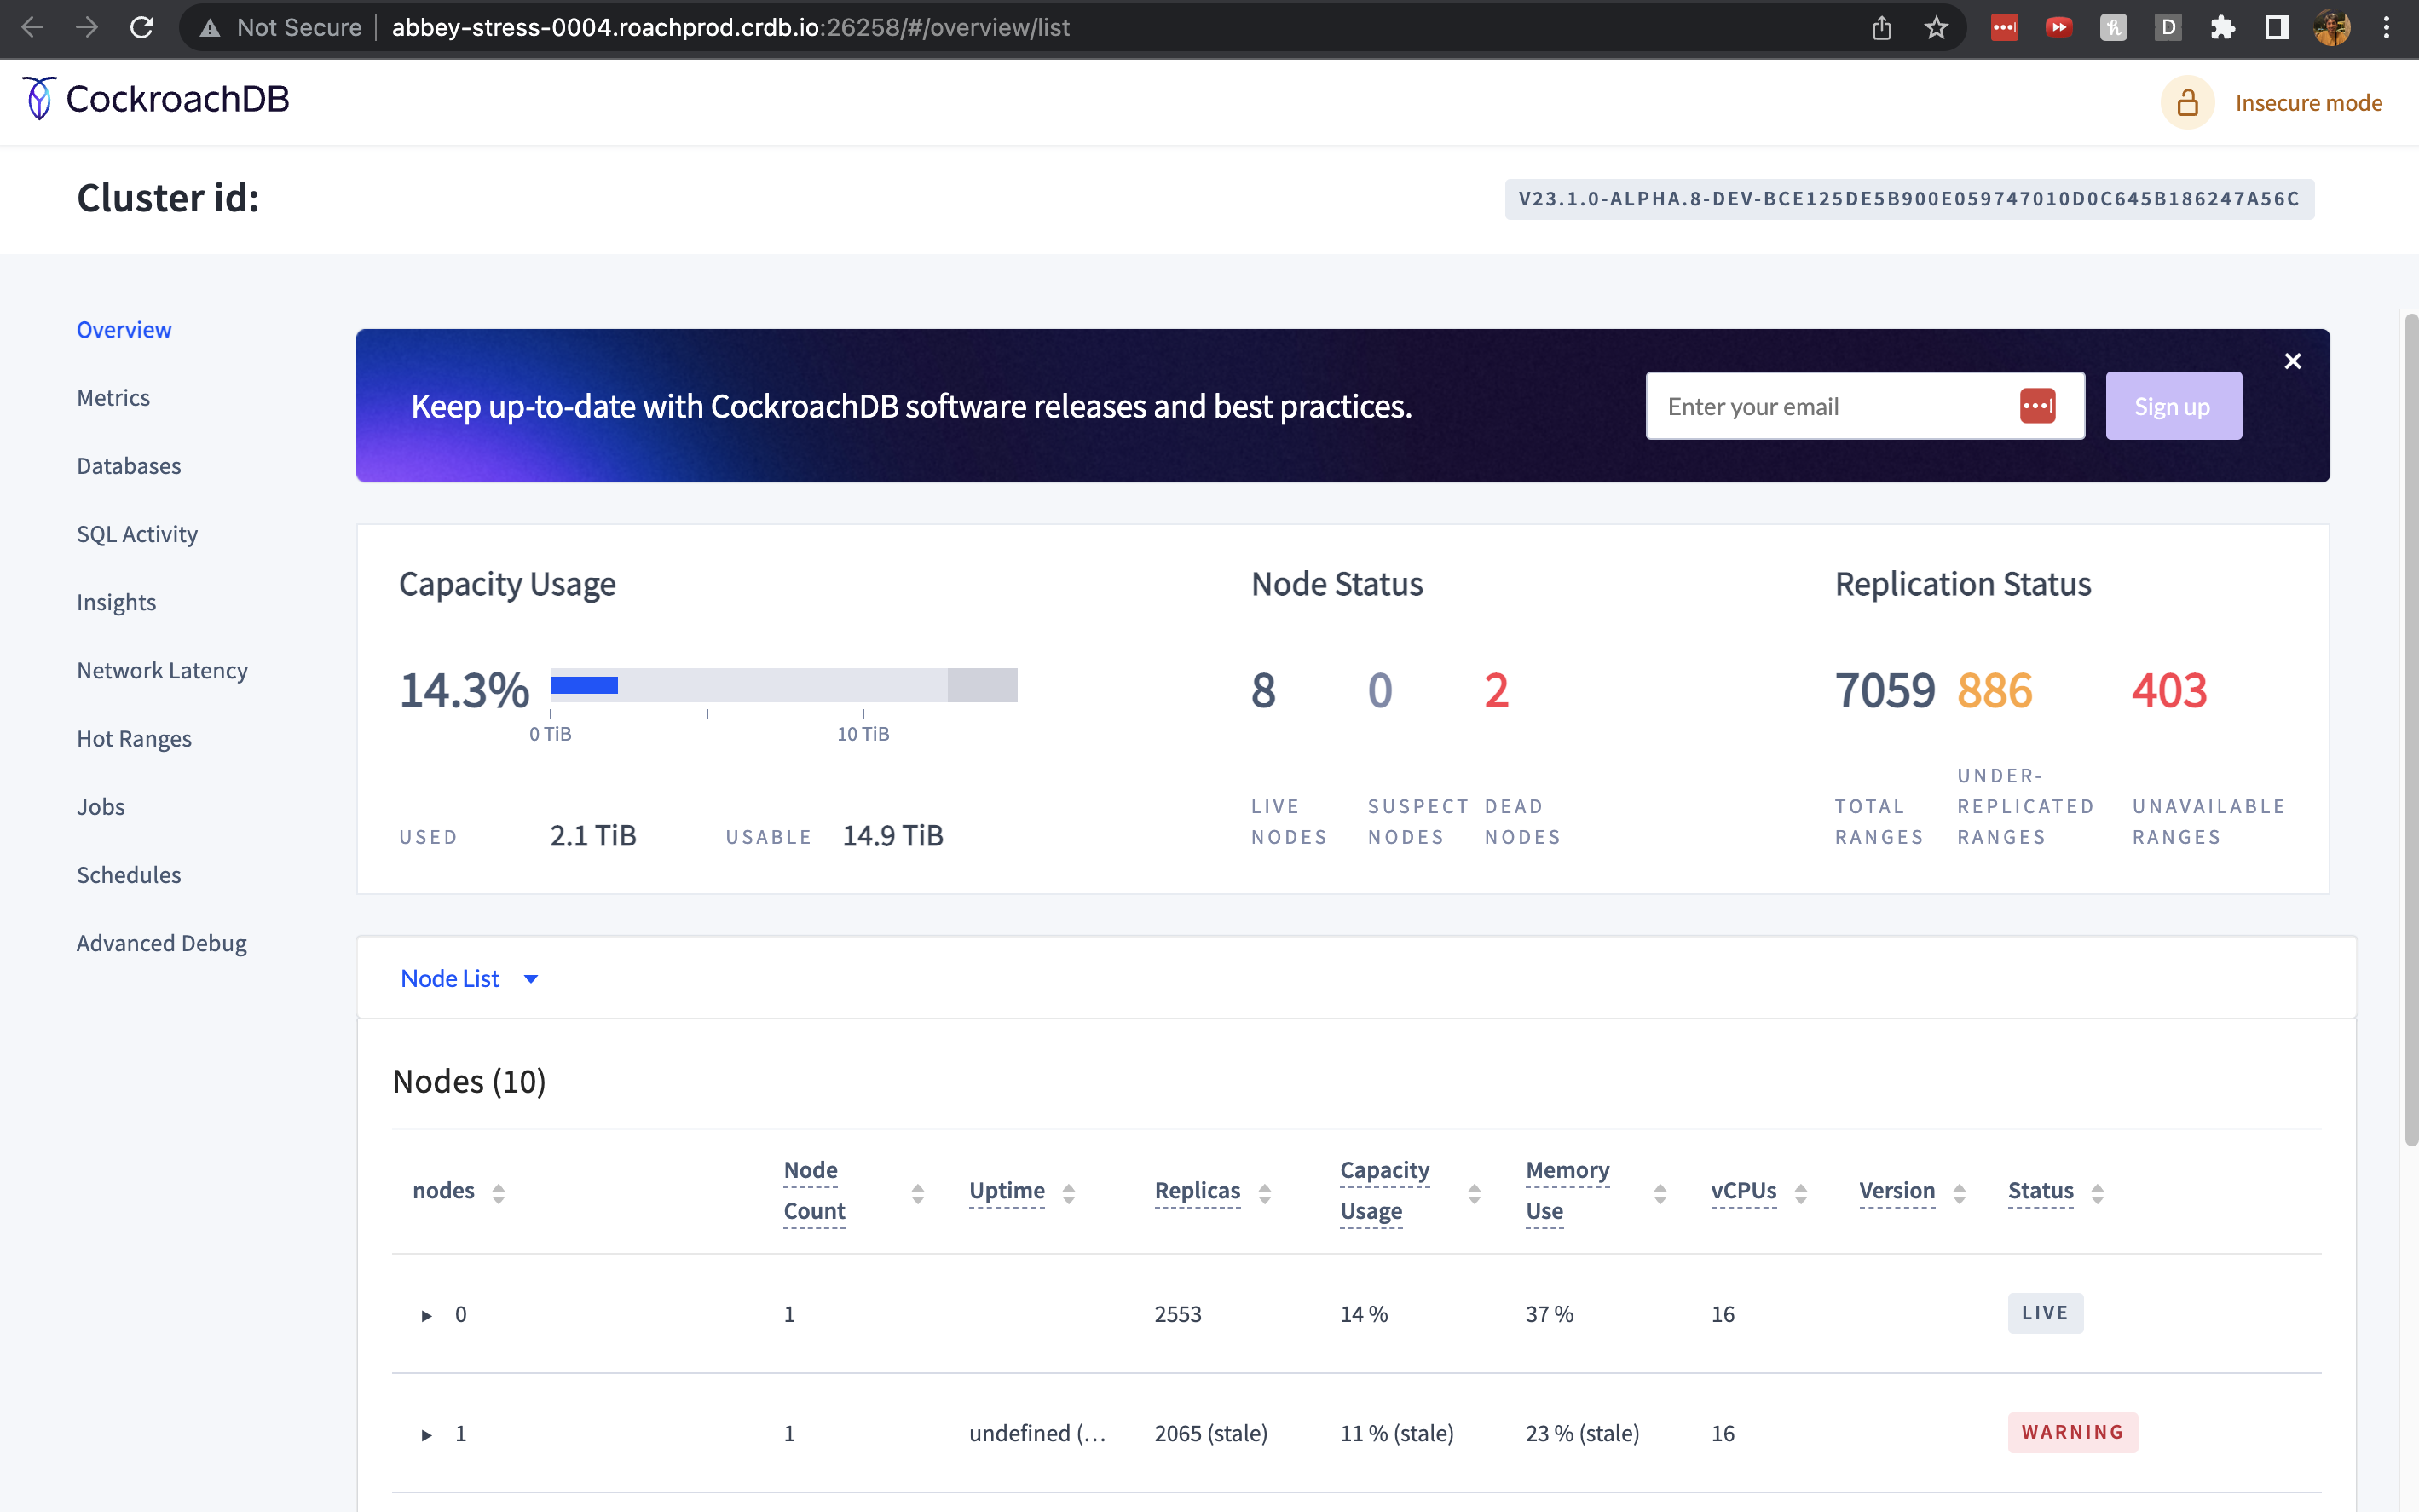
Task: Open Advanced Debug in the sidebar
Action: [x=162, y=943]
